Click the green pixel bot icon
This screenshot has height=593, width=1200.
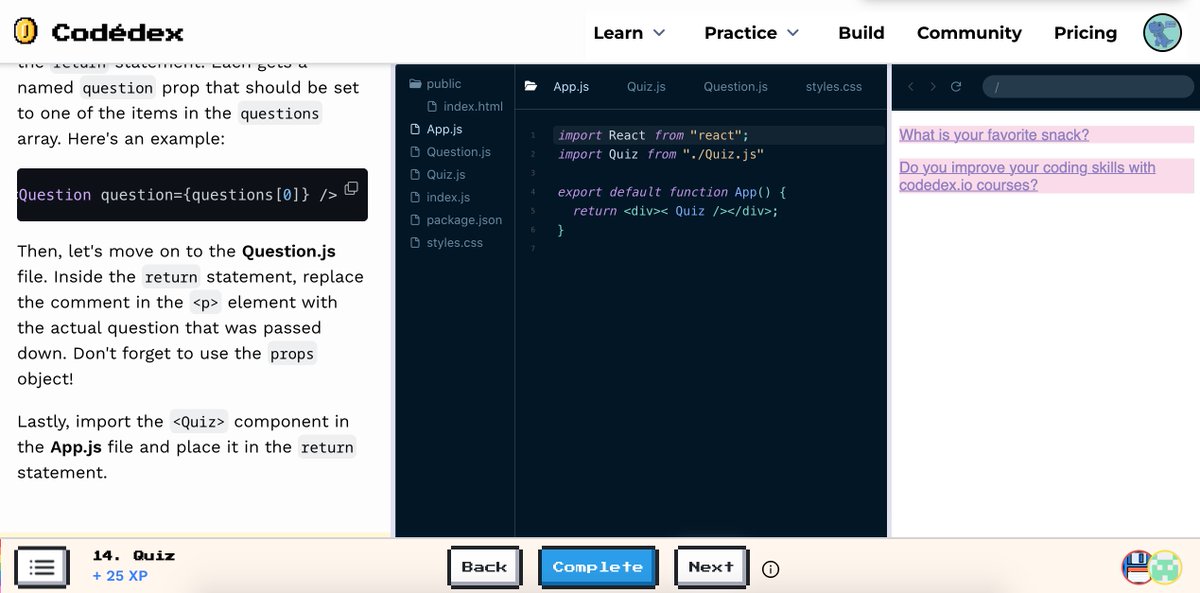1167,567
